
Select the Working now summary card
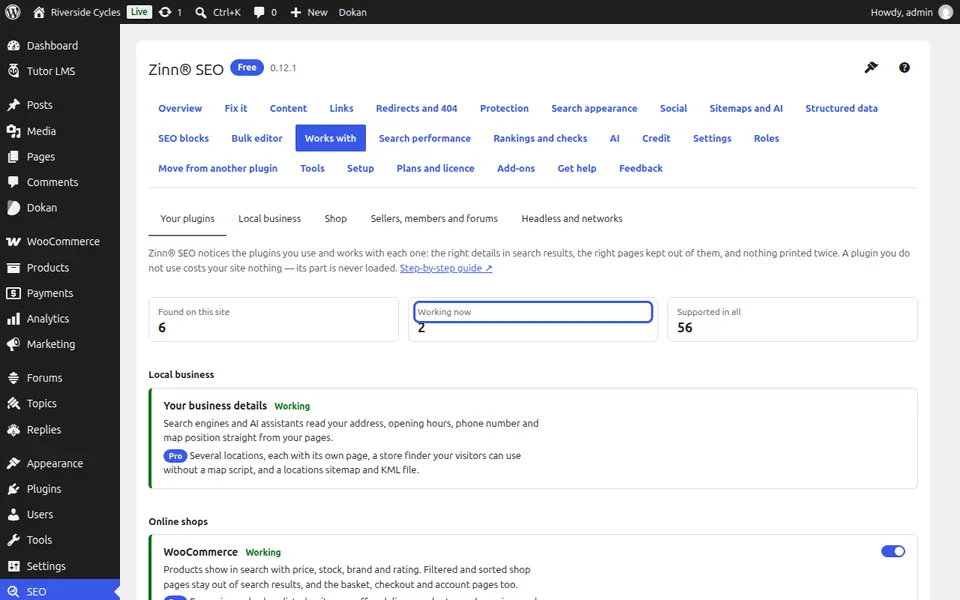click(x=533, y=320)
